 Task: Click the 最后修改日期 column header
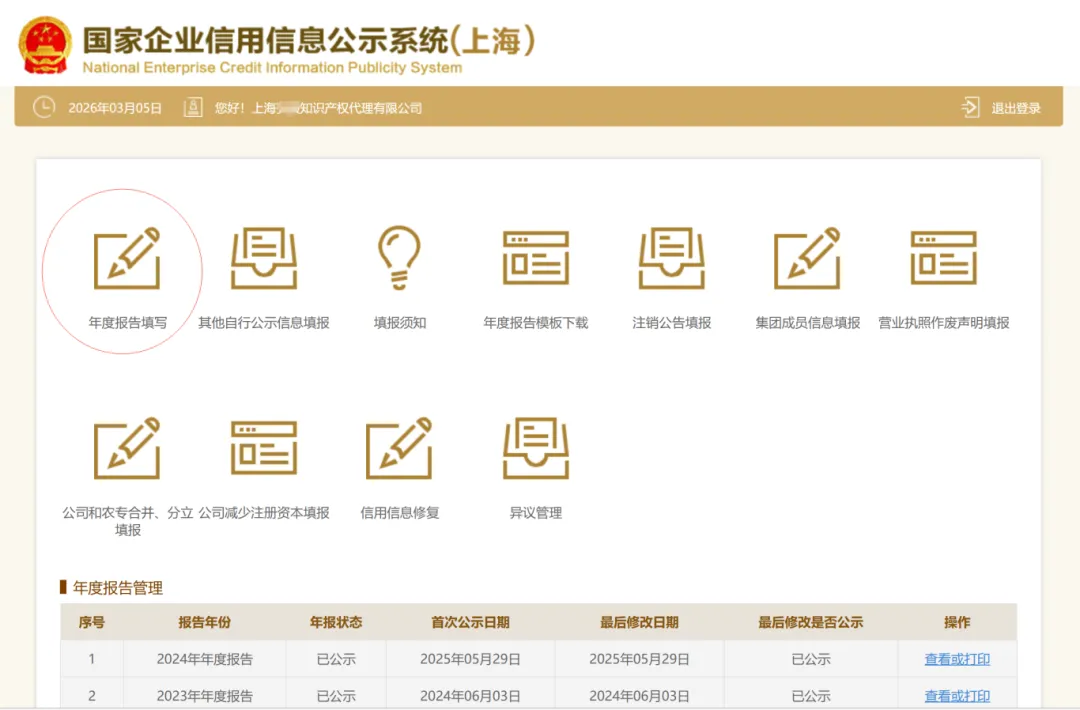639,623
